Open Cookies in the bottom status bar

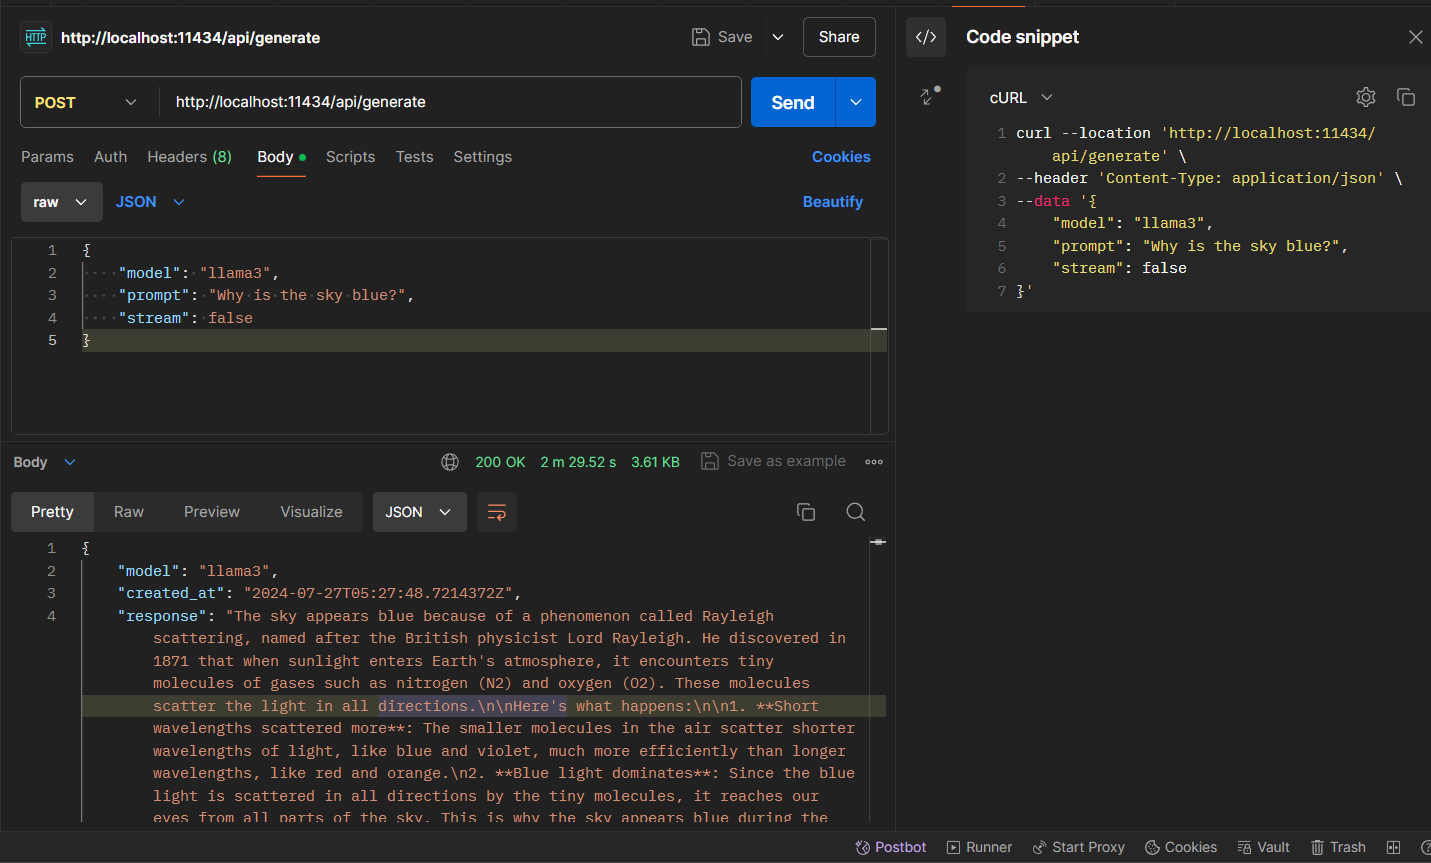coord(1181,847)
